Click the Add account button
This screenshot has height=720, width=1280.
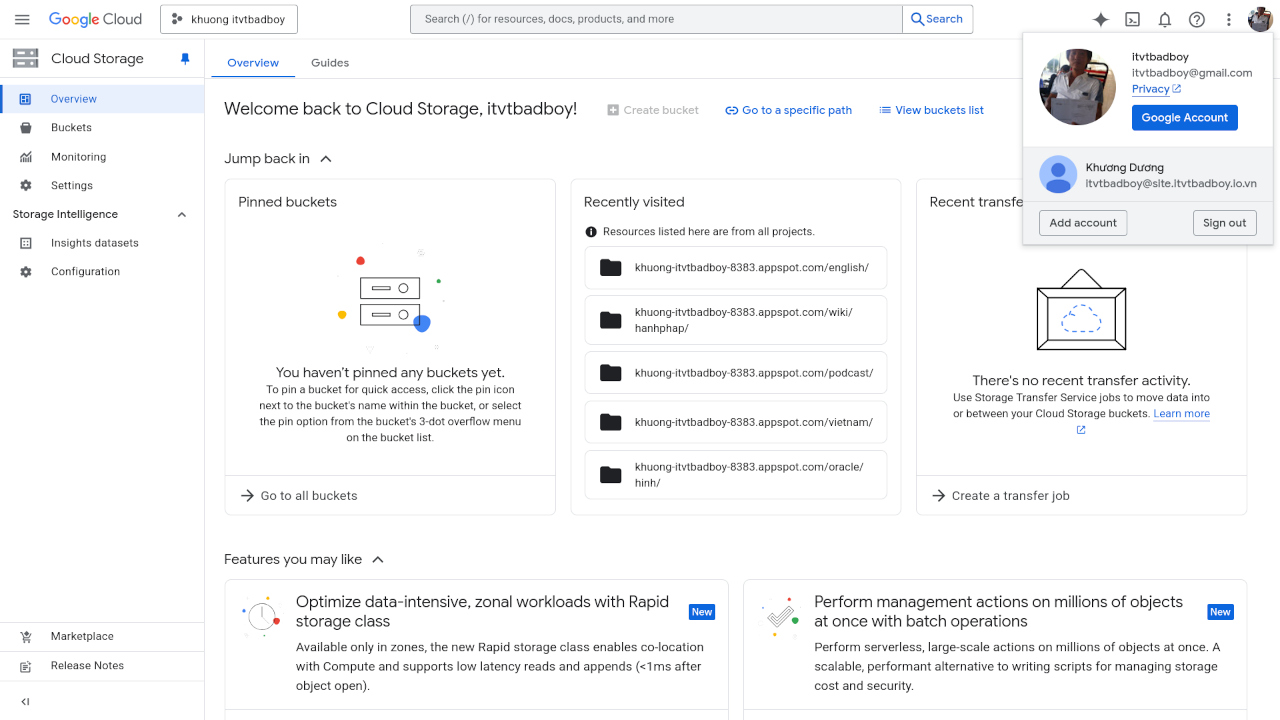pos(1083,223)
